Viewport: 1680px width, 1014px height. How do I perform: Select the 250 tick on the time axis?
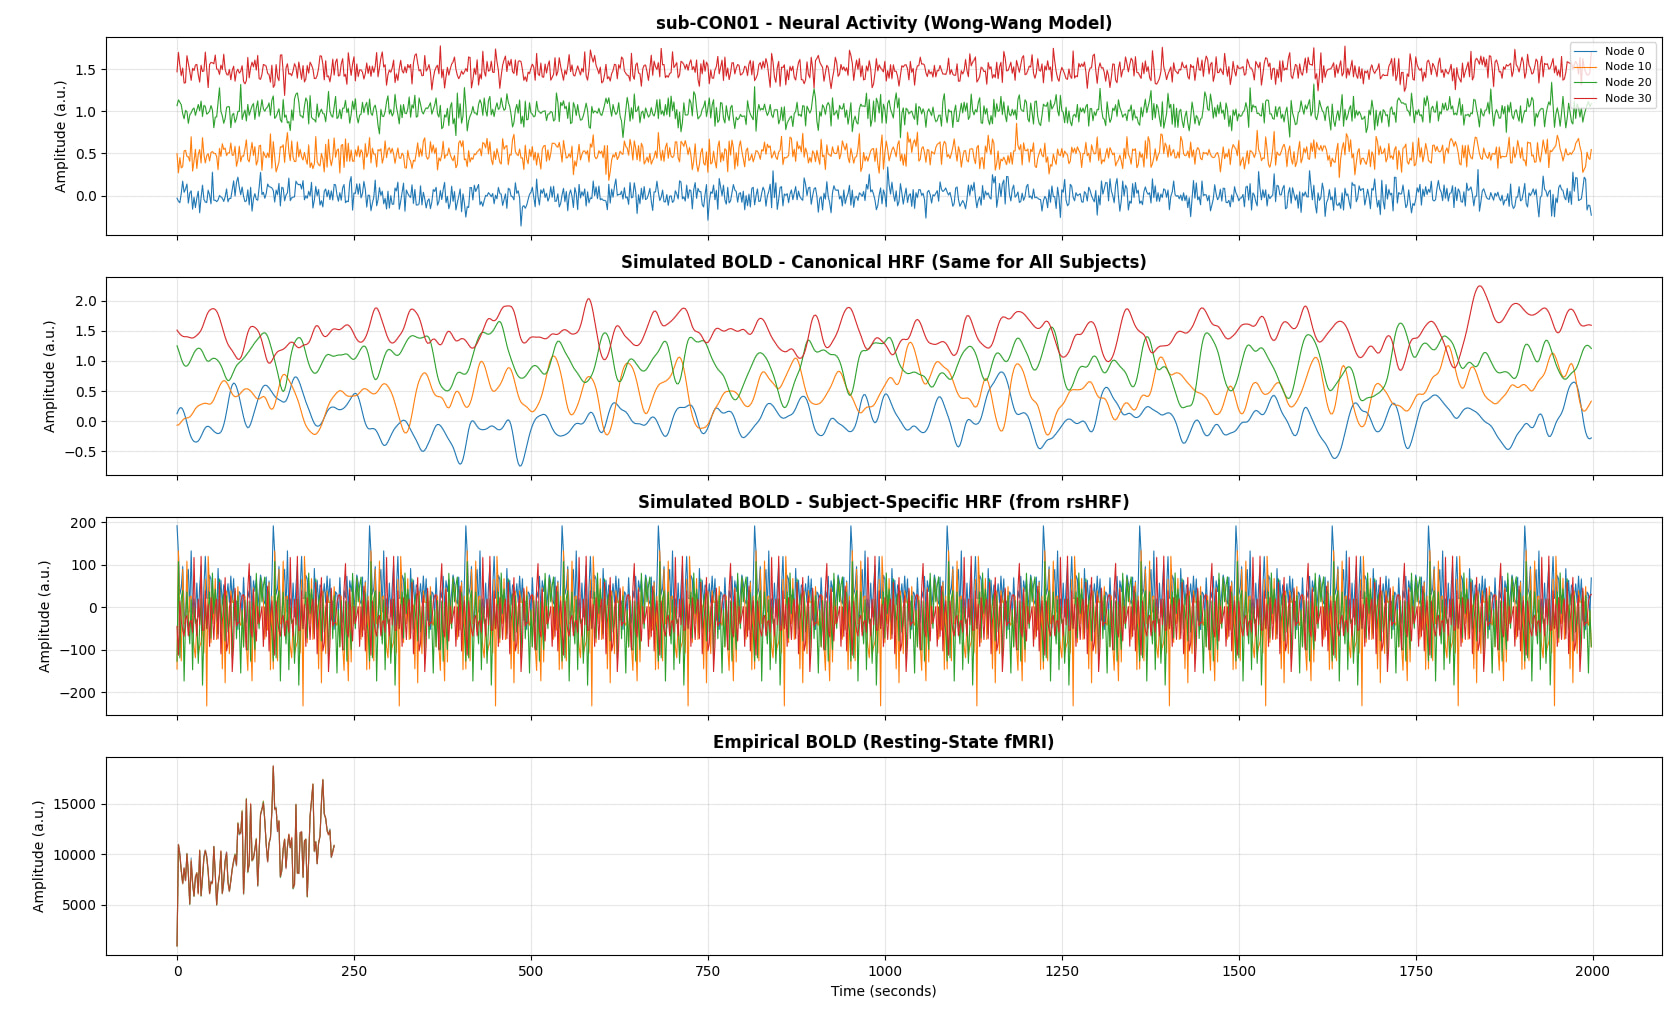click(354, 971)
